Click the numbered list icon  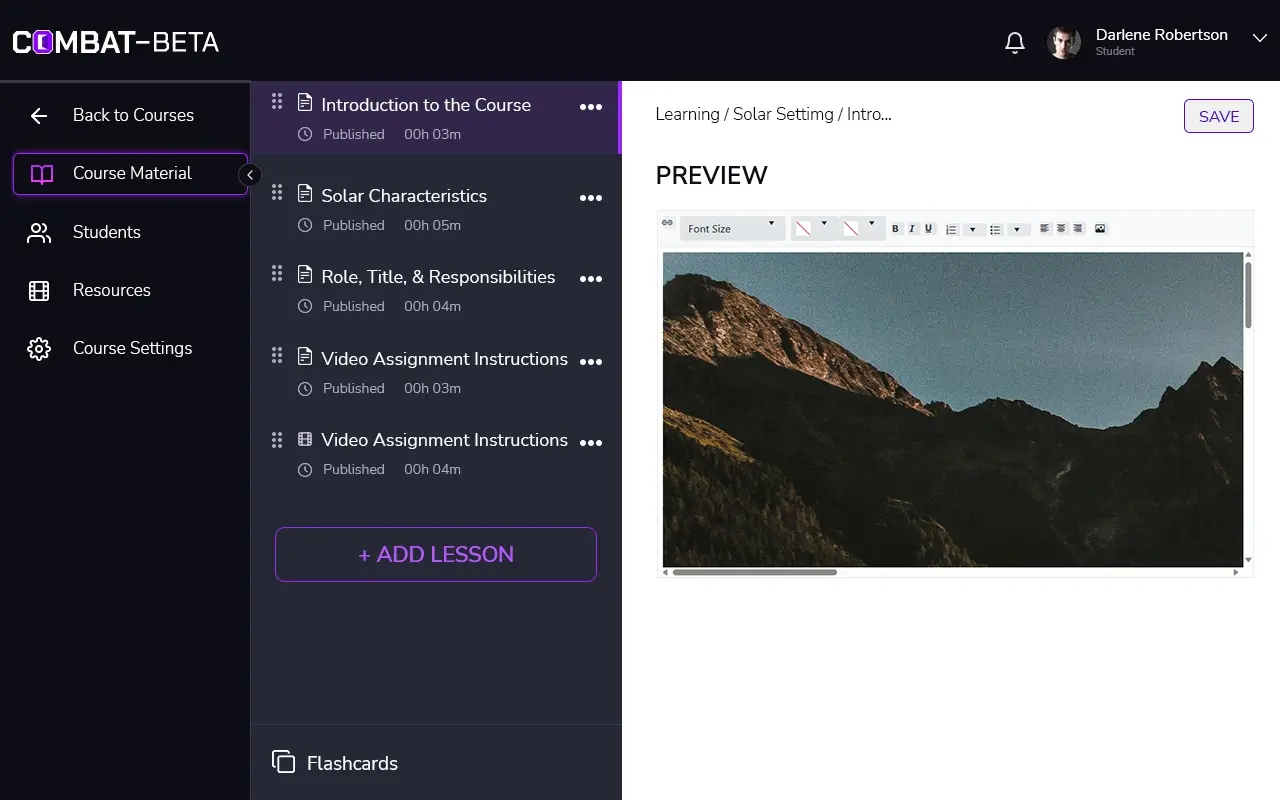[x=951, y=229]
